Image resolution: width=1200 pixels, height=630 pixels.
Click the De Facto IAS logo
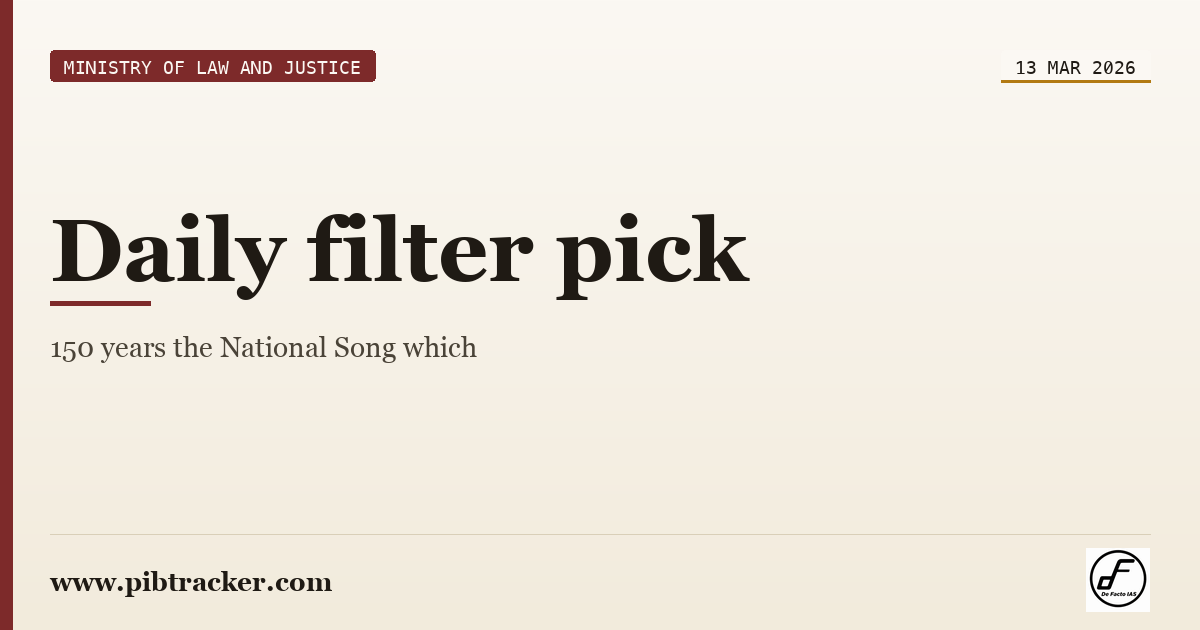pyautogui.click(x=1118, y=580)
